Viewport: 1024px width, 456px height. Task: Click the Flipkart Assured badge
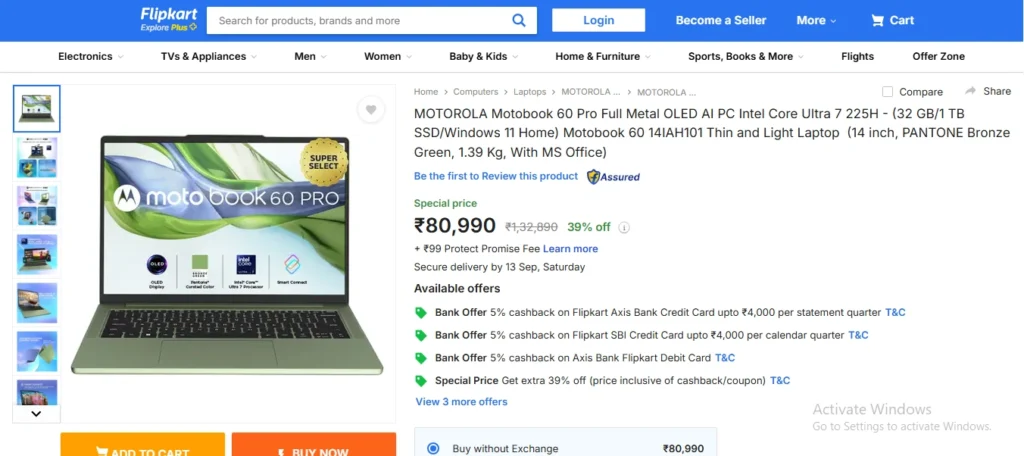tap(613, 177)
